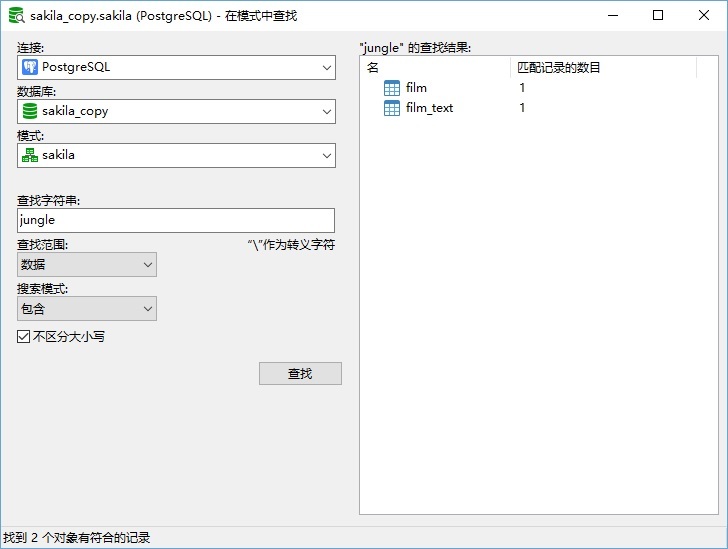Click match count 1 for film
This screenshot has height=549, width=728.
pos(522,88)
